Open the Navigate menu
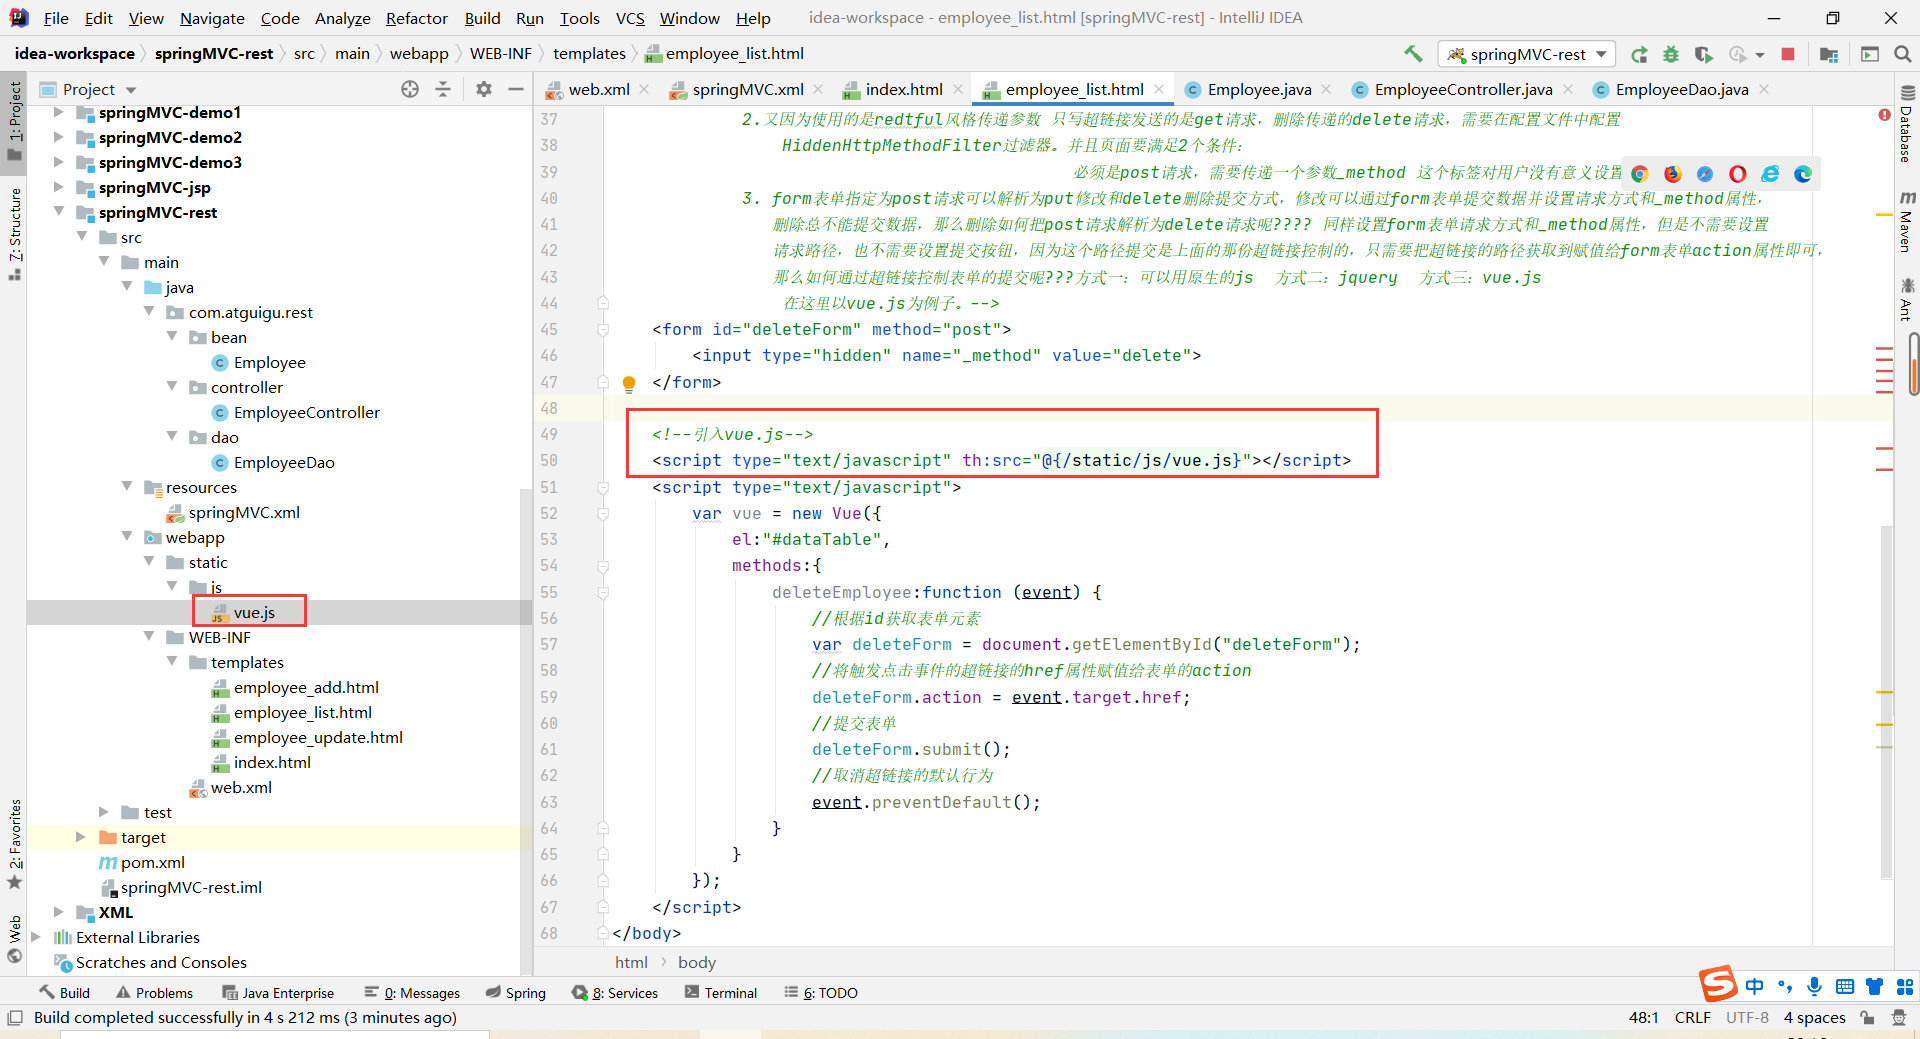 [212, 18]
